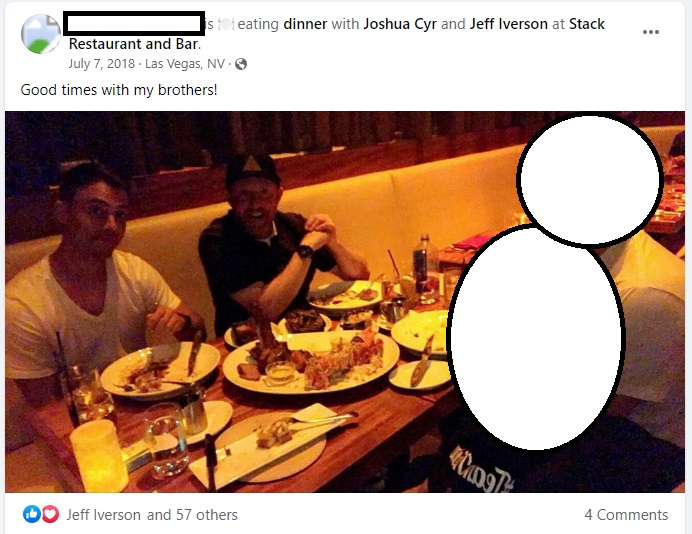Open the Stack Restaurant and Bar page

(337, 34)
